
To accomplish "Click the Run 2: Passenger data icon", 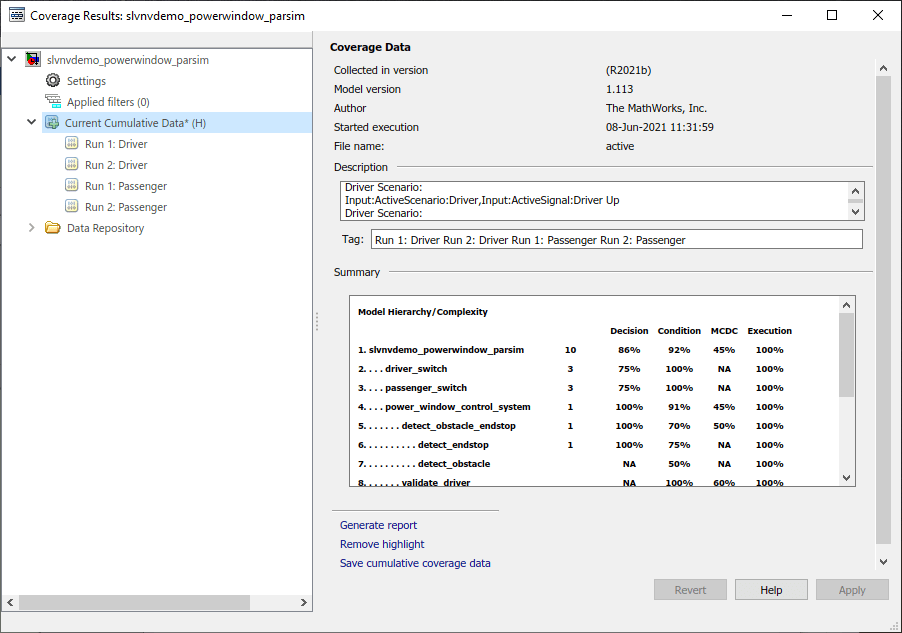I will click(x=71, y=207).
